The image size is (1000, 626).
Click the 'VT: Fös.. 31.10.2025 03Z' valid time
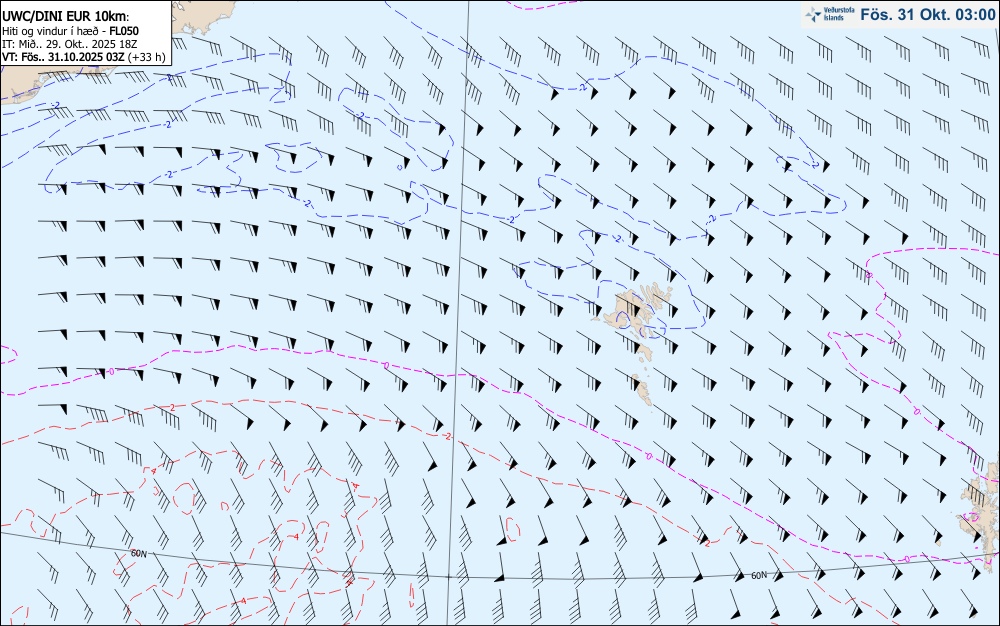pyautogui.click(x=62, y=57)
